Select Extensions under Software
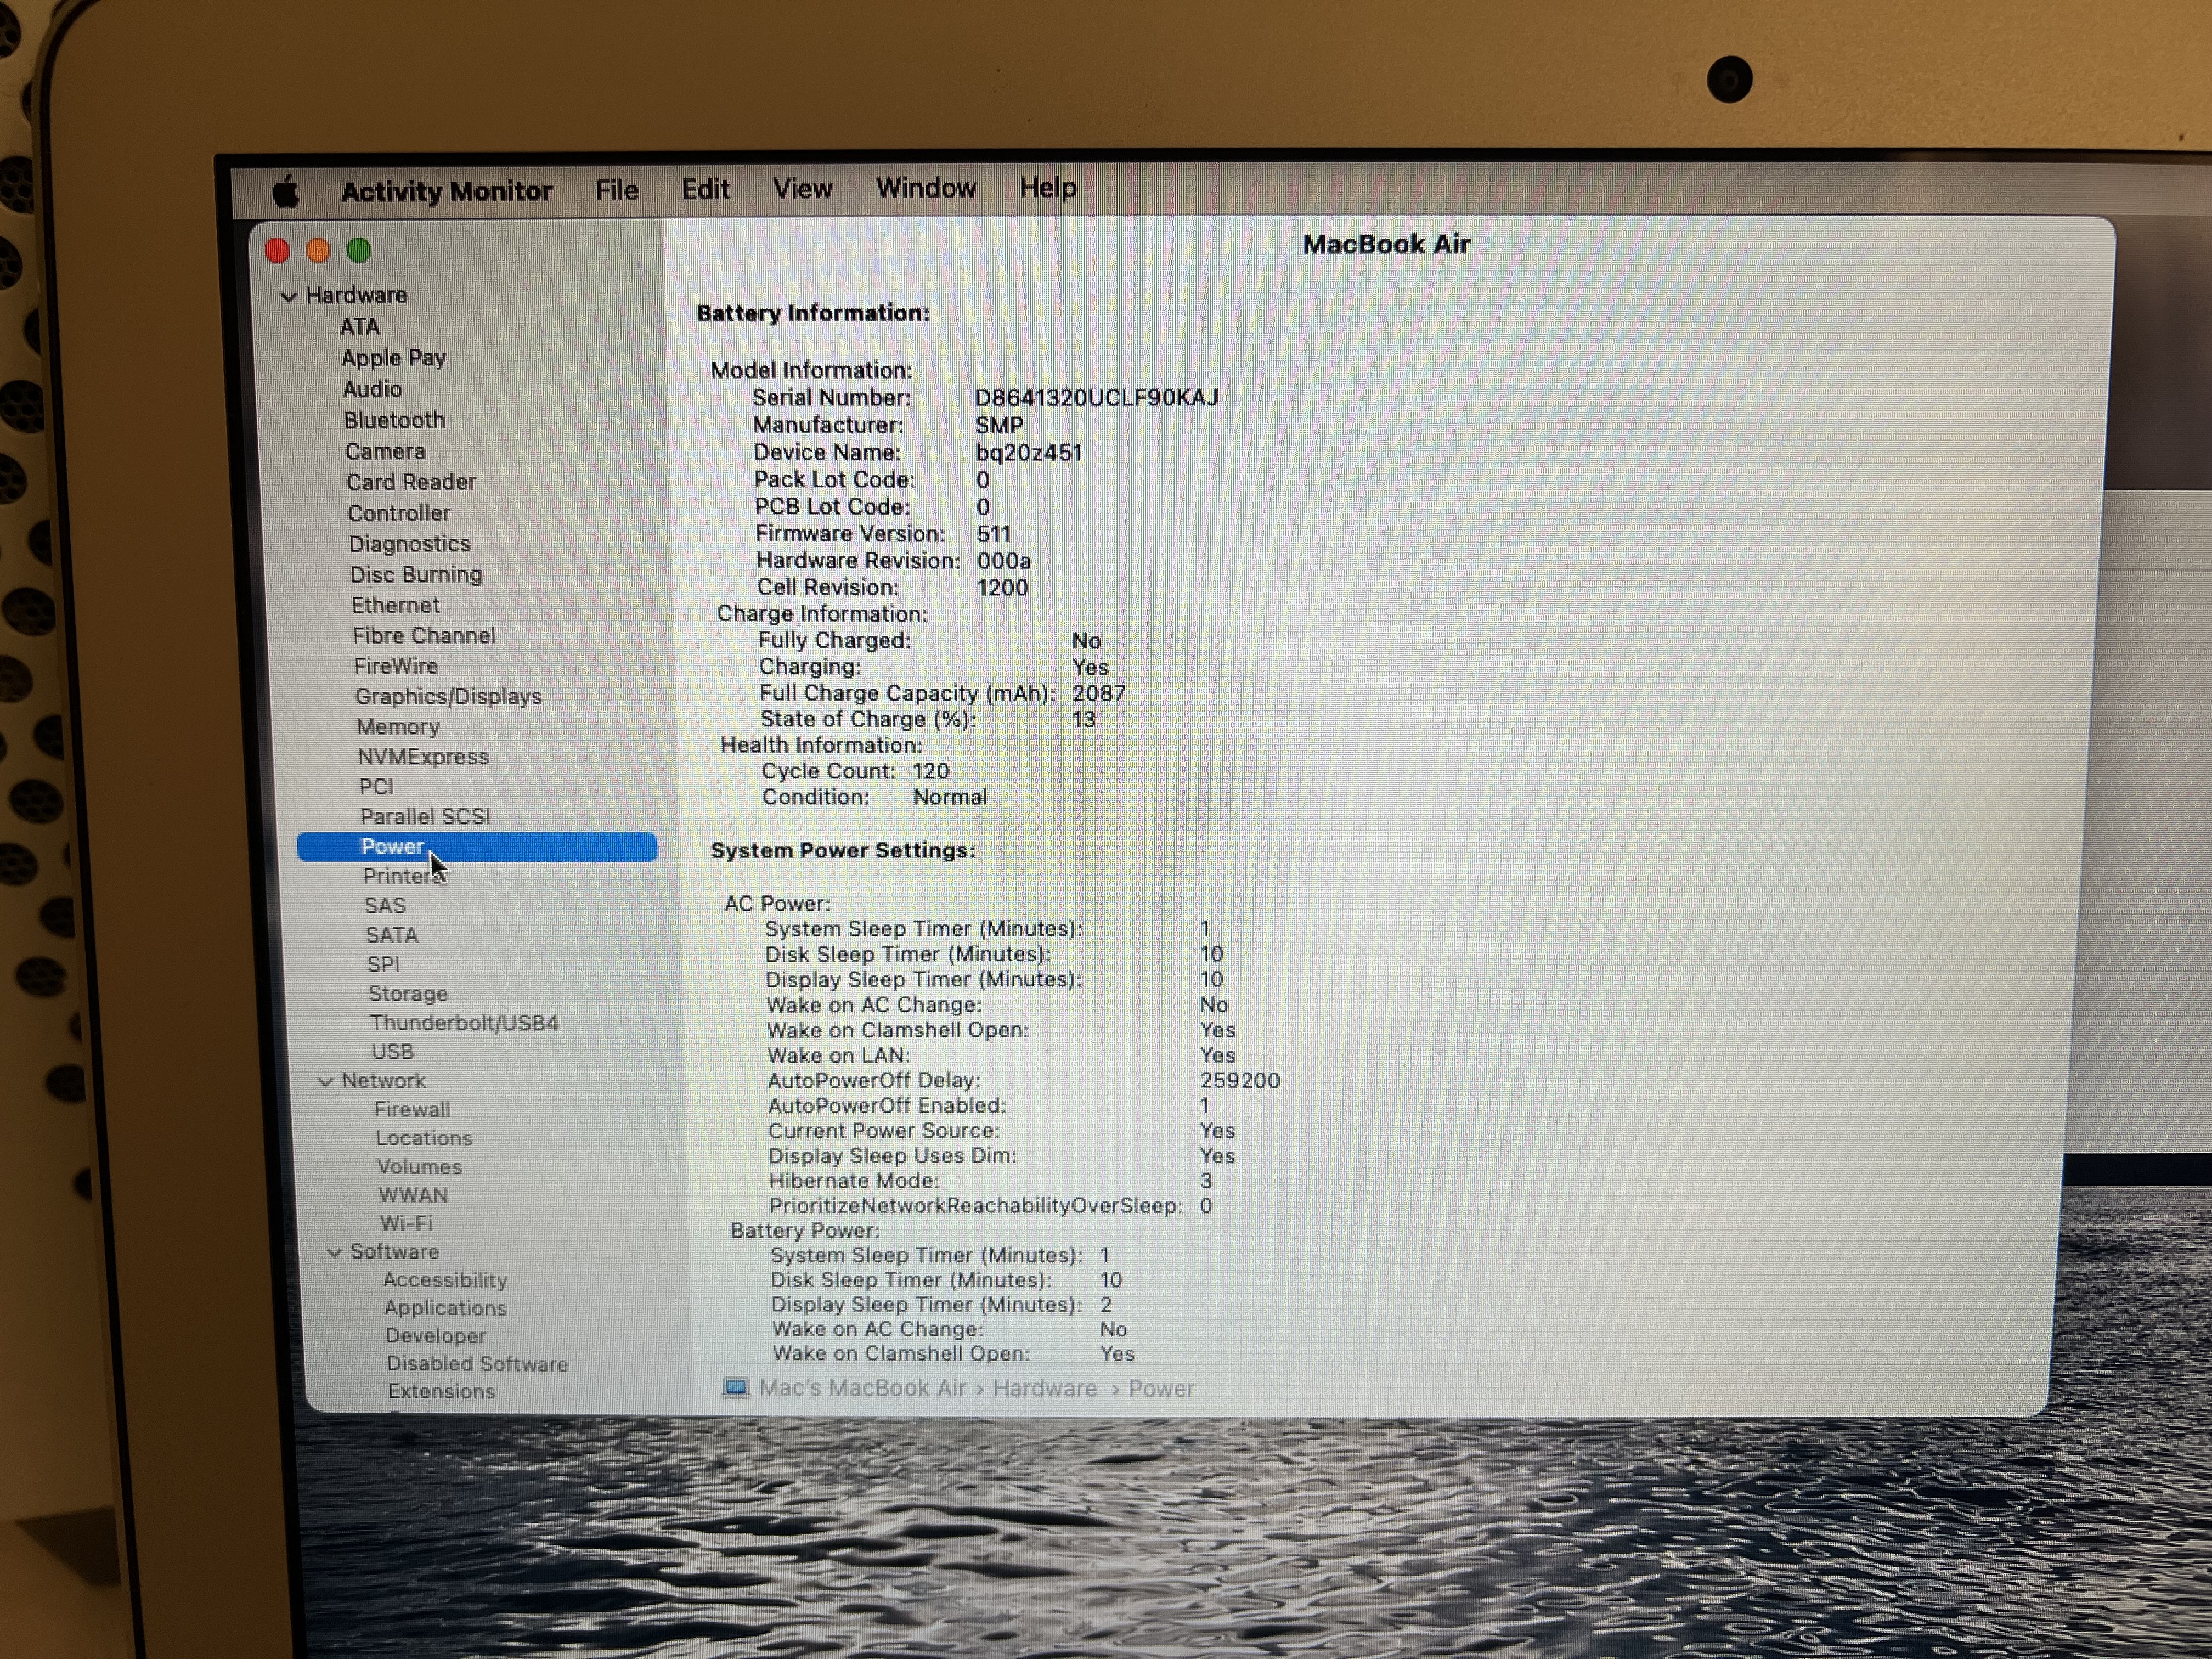The height and width of the screenshot is (1659, 2212). (441, 1392)
